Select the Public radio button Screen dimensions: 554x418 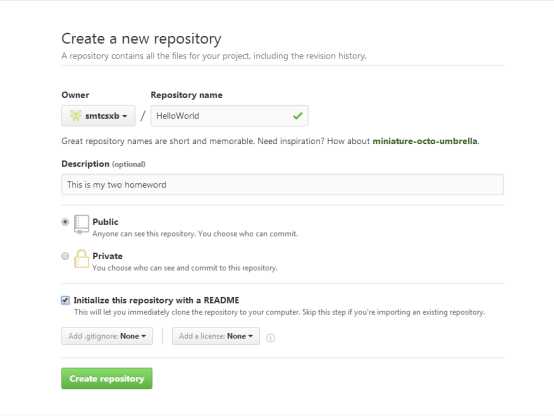pos(65,222)
